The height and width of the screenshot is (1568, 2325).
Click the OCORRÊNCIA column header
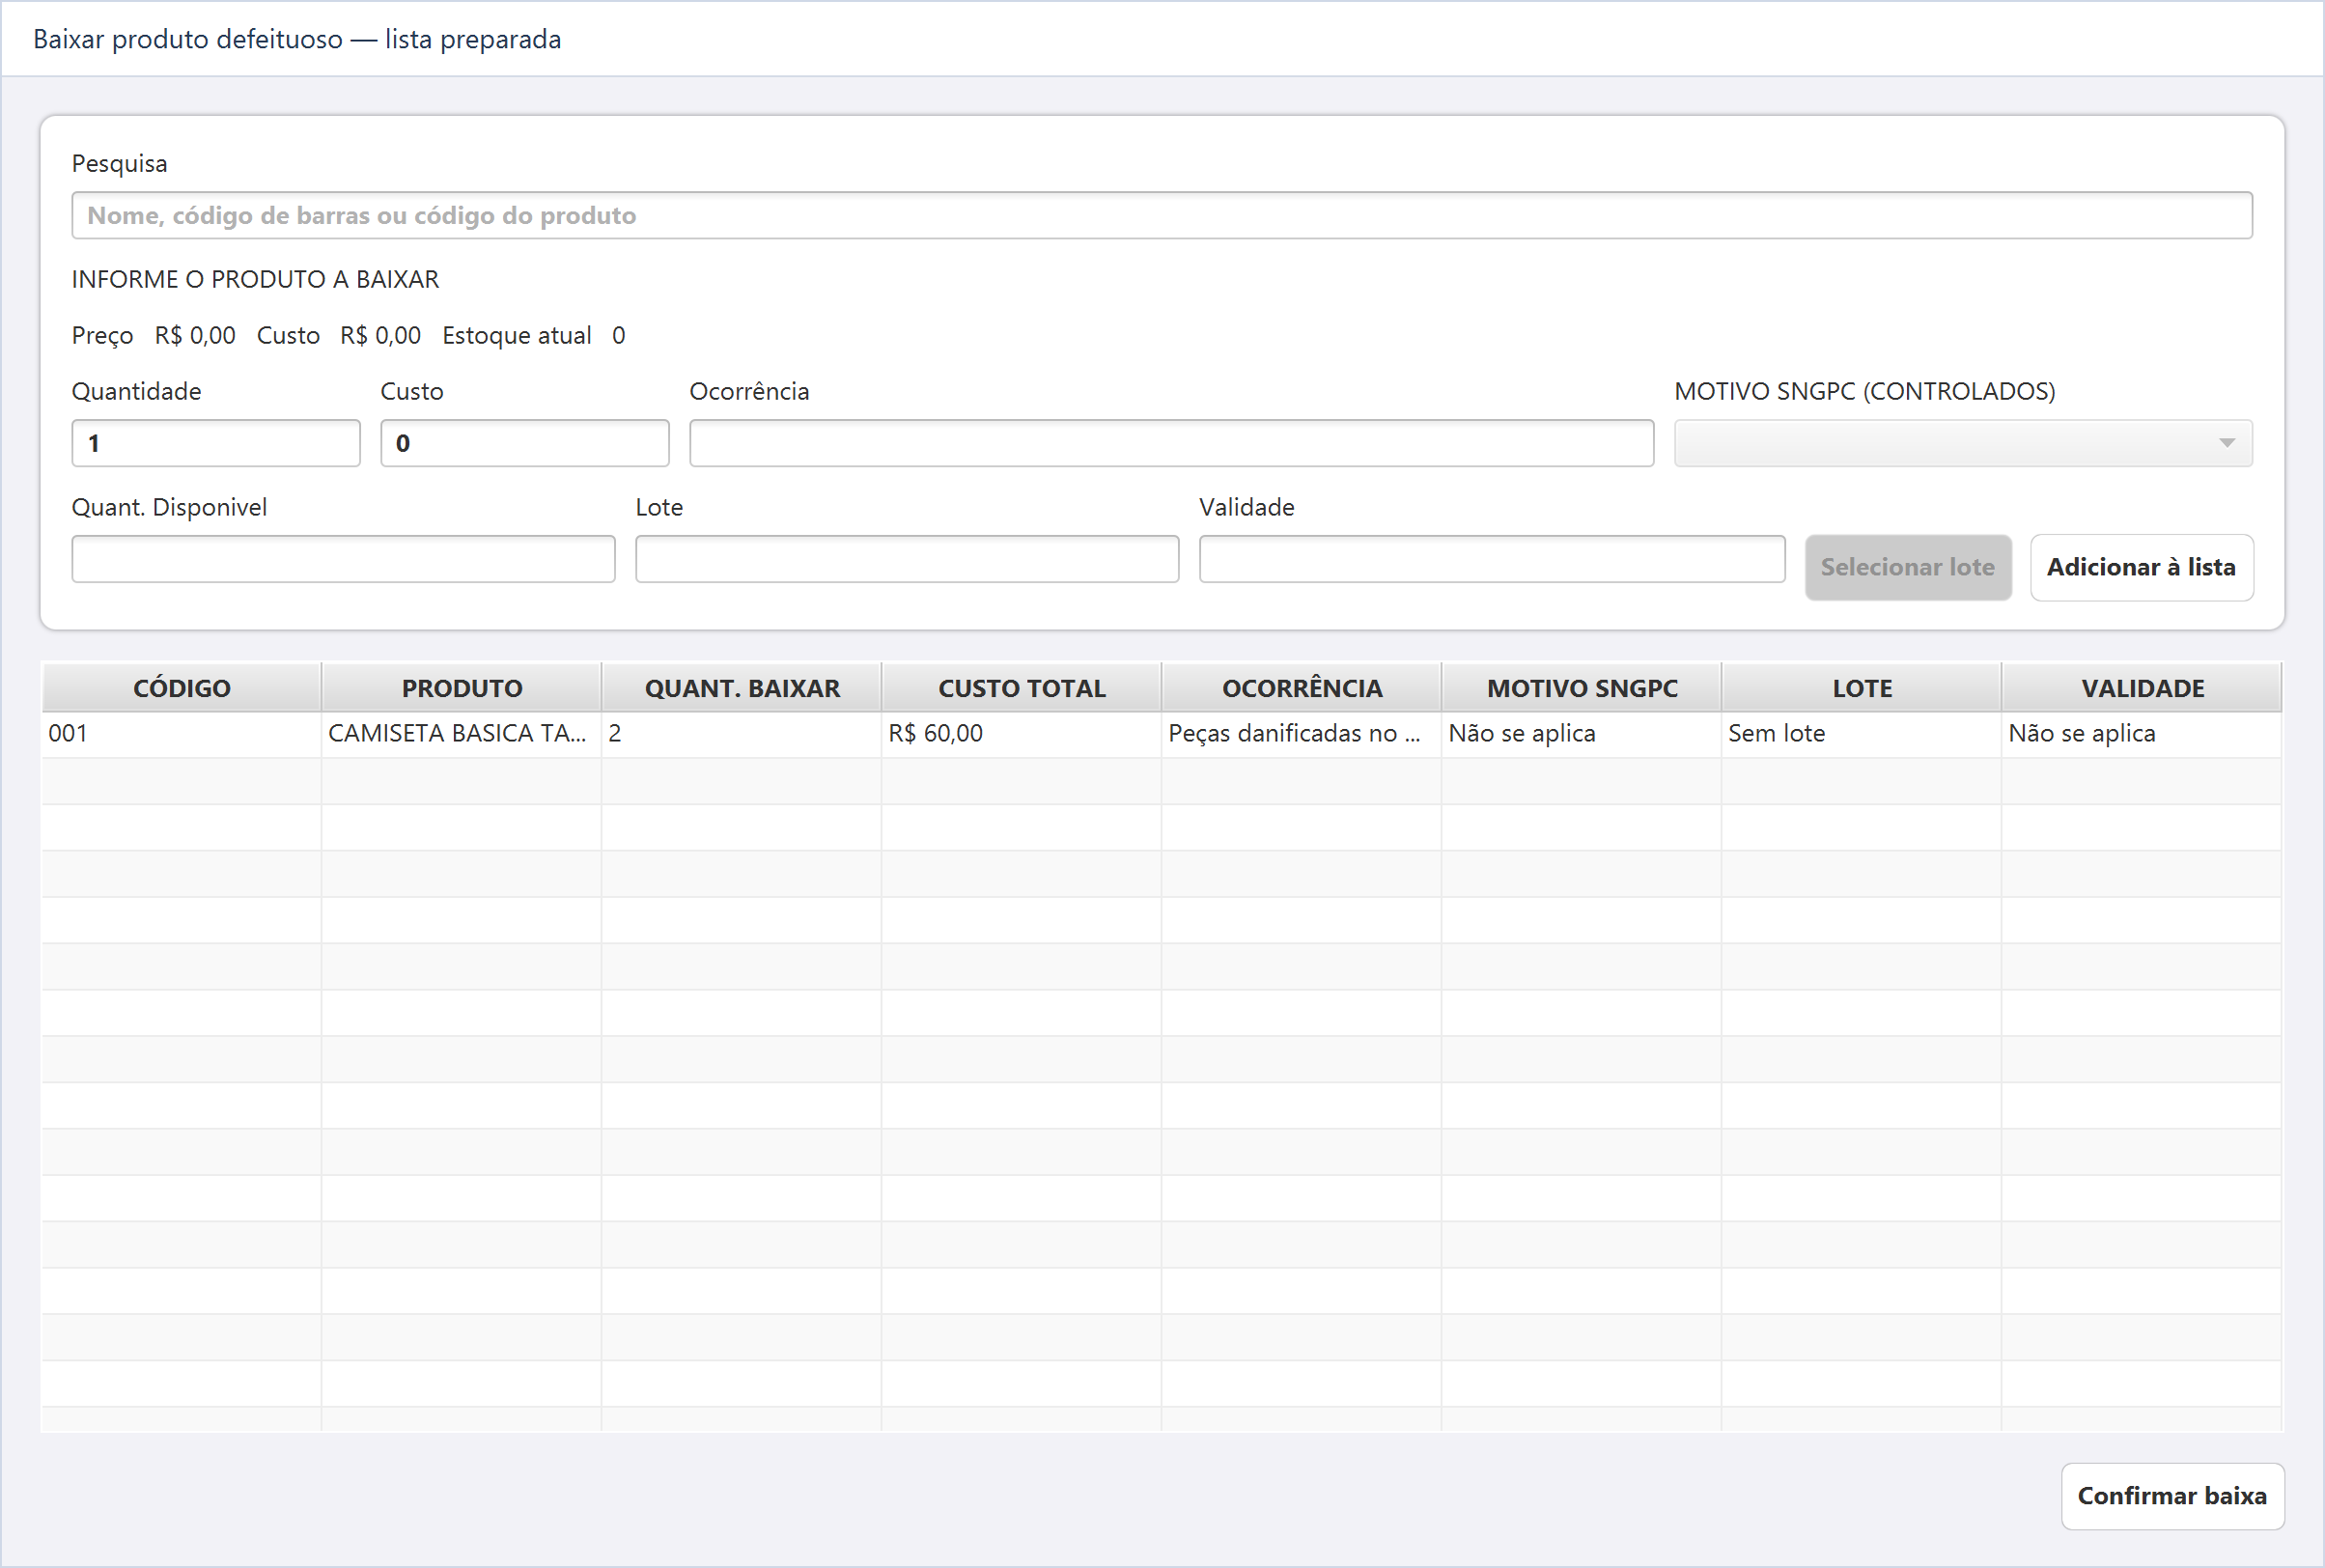point(1302,688)
